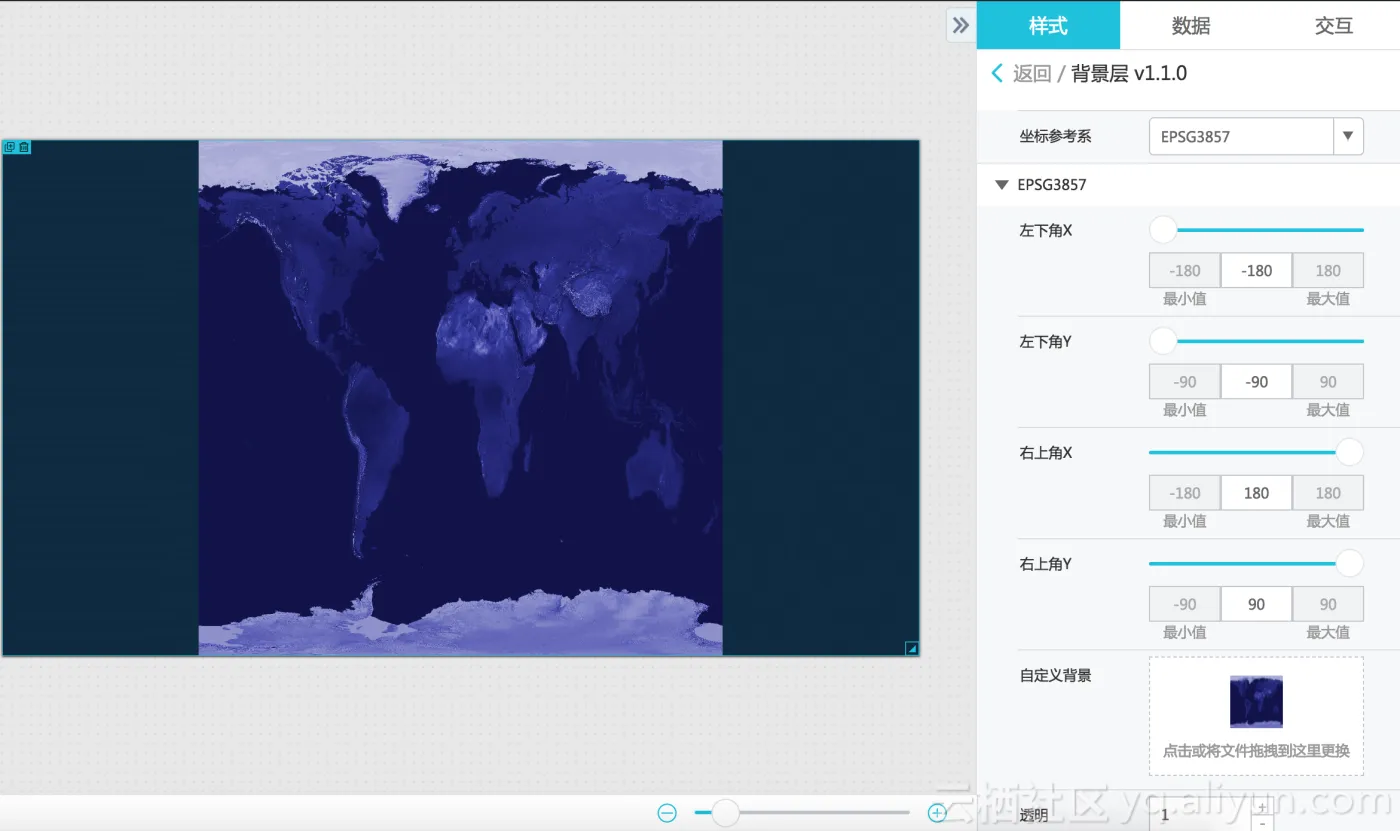
Task: Edit the 右上角X value field 180
Action: tap(1256, 492)
